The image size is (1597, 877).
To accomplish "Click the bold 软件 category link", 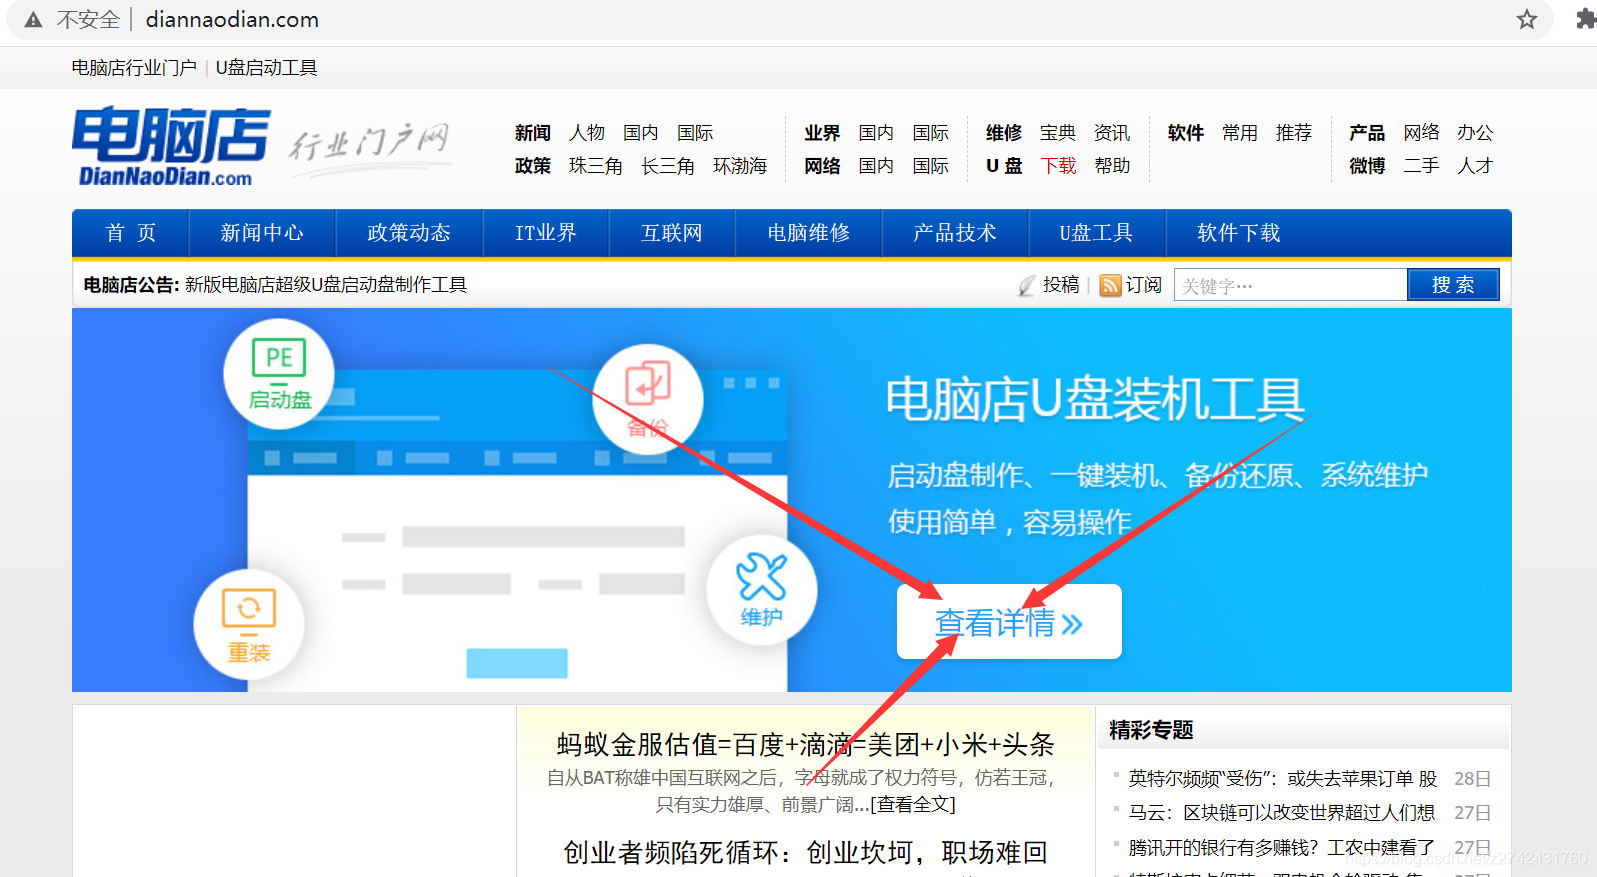I will coord(1186,133).
